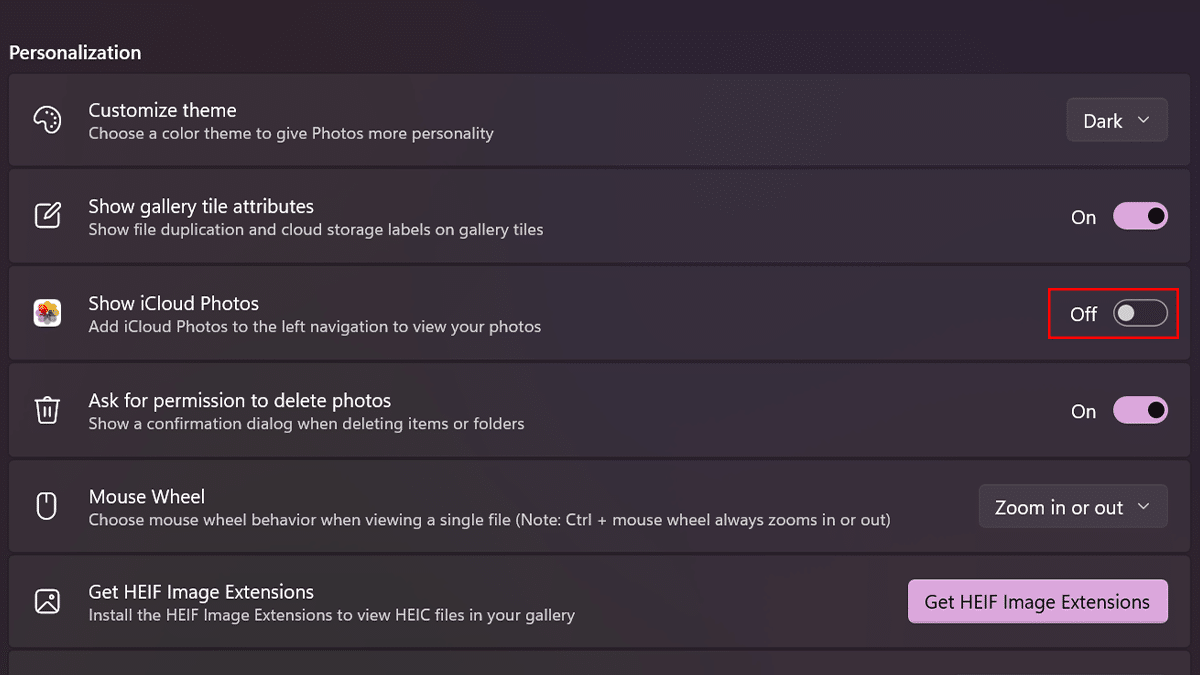Click the Mouse Wheel setting title
1200x675 pixels.
(146, 497)
